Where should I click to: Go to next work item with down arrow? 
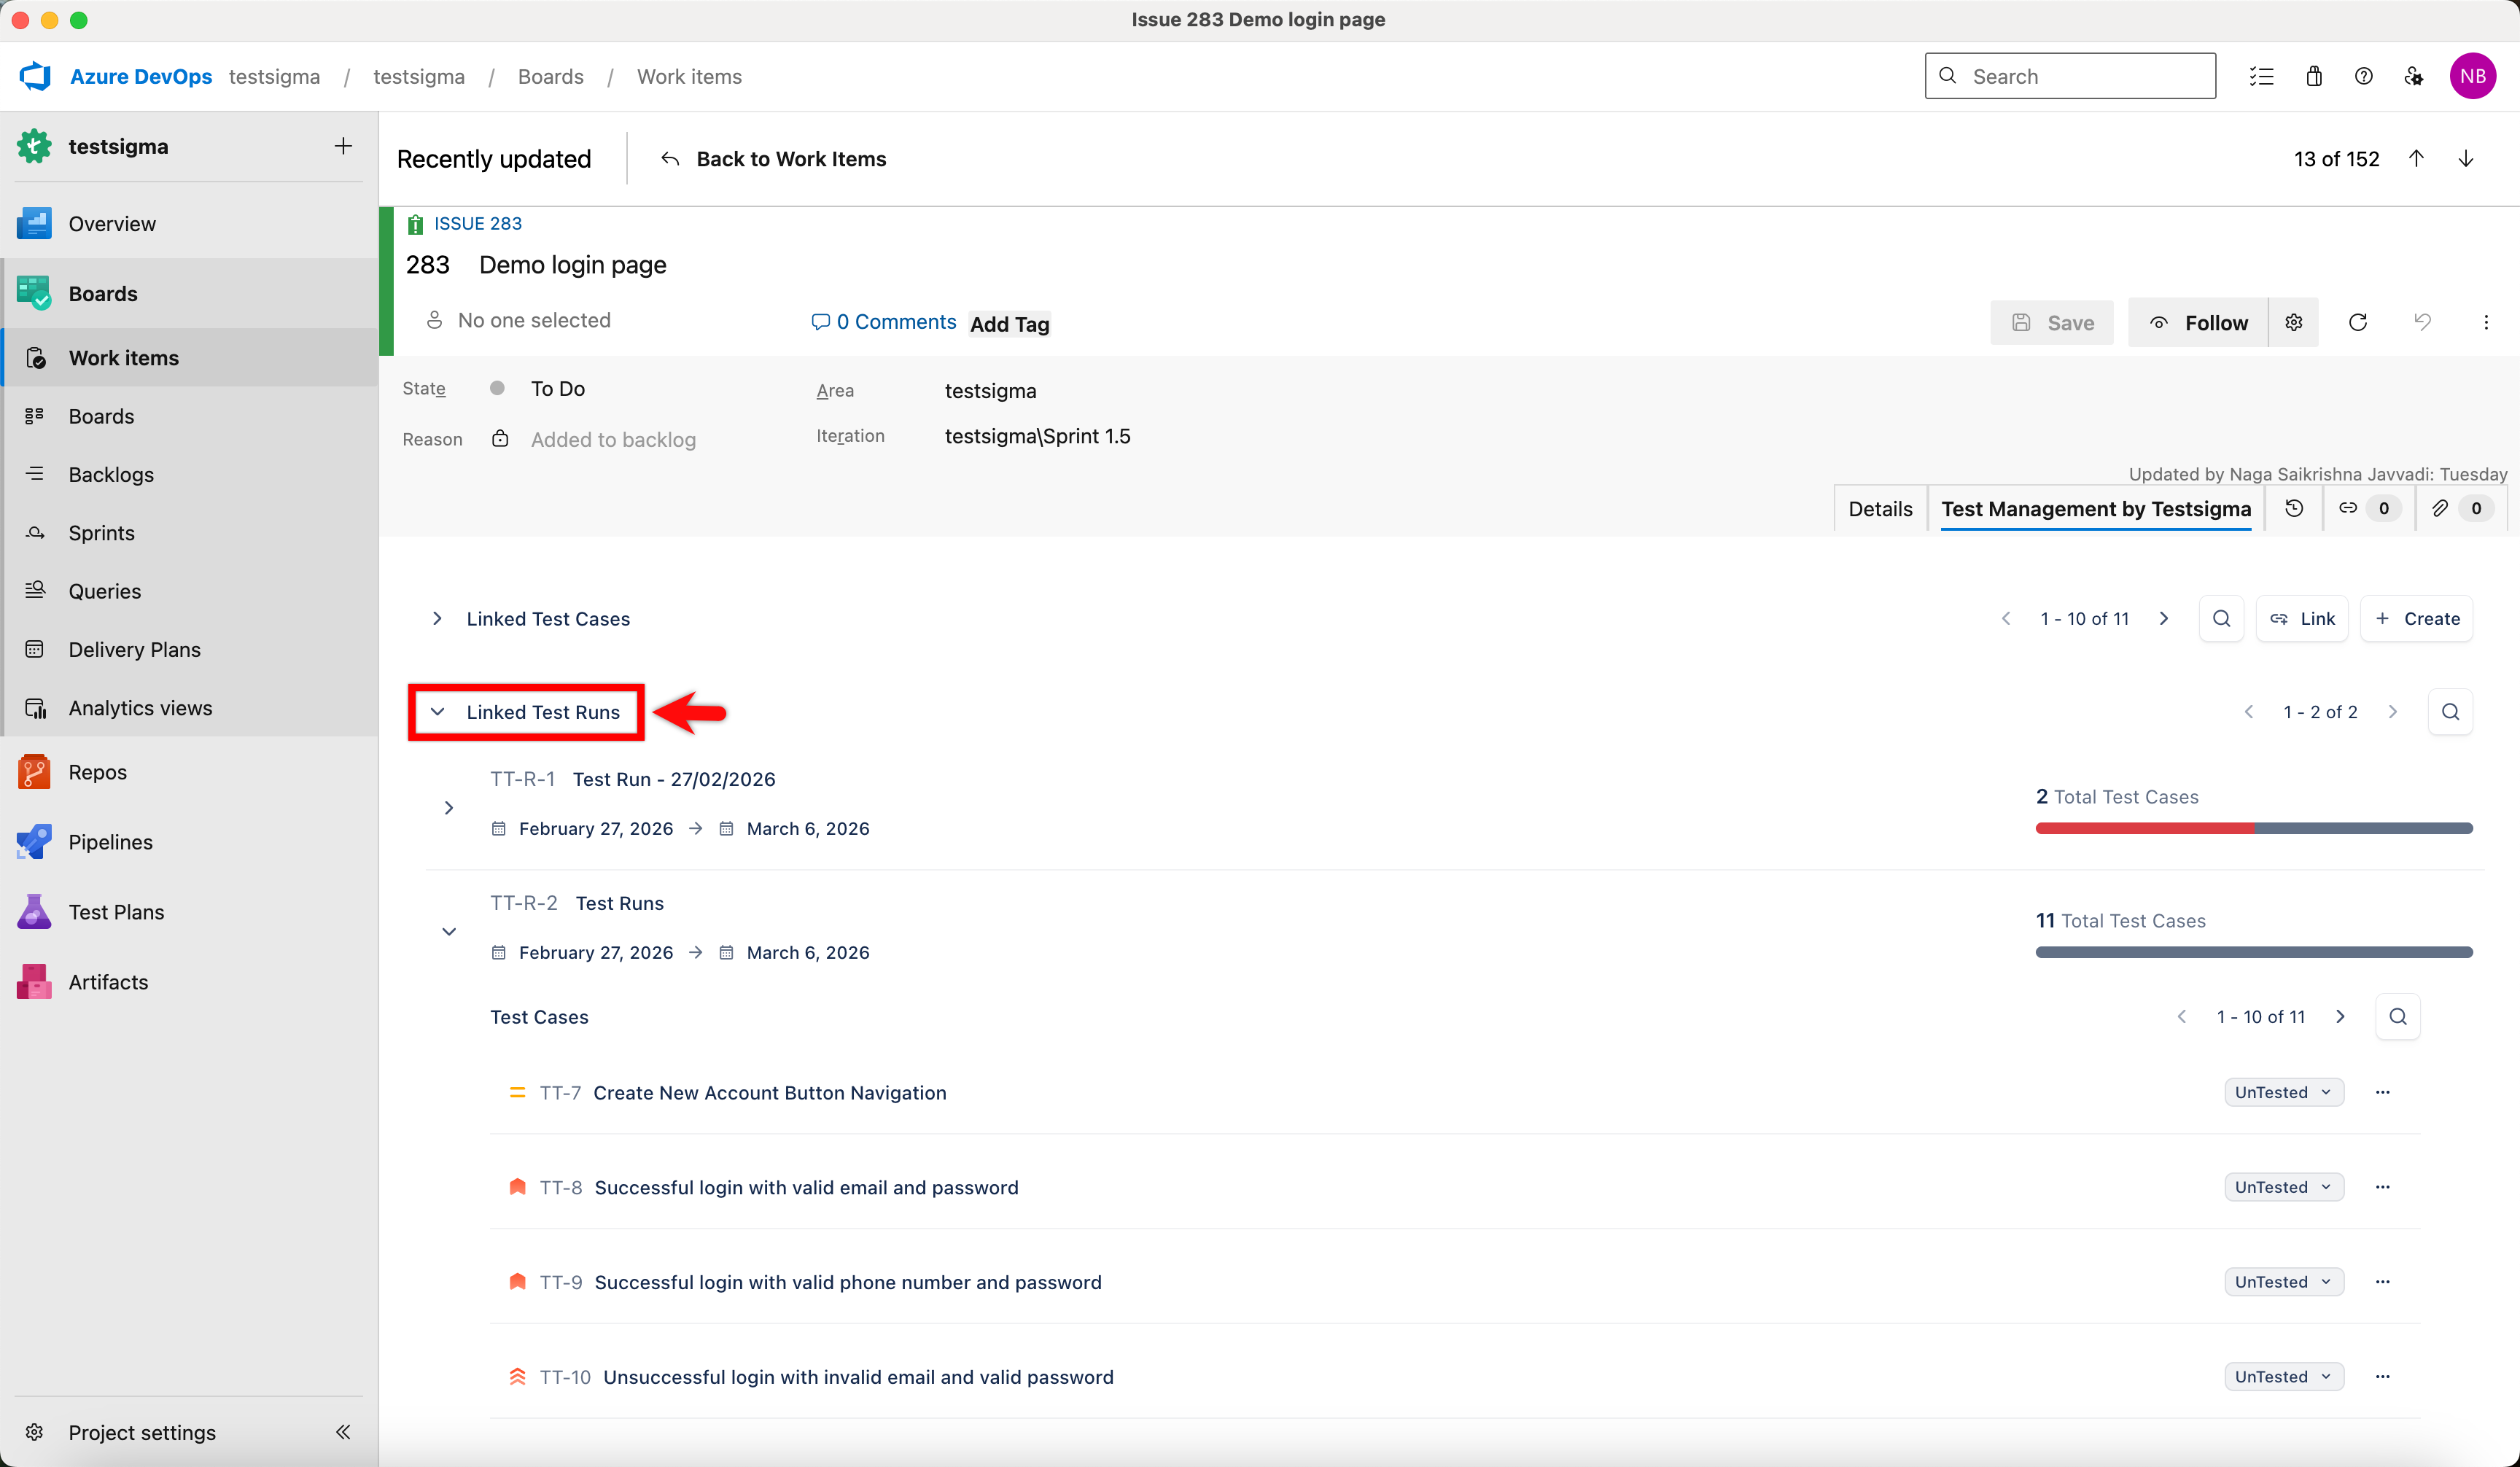point(2466,159)
